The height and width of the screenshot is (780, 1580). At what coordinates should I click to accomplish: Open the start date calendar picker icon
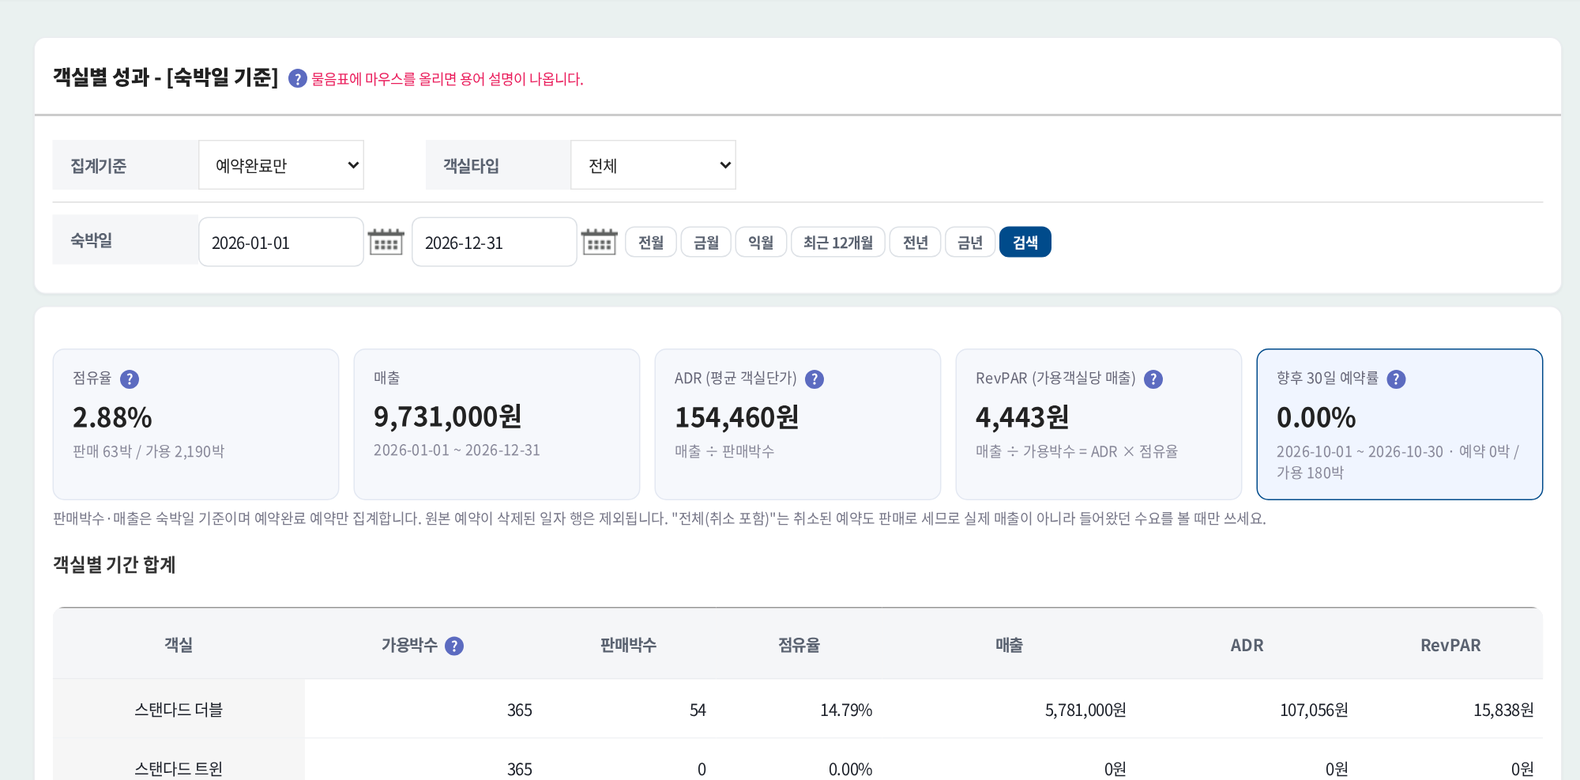386,242
